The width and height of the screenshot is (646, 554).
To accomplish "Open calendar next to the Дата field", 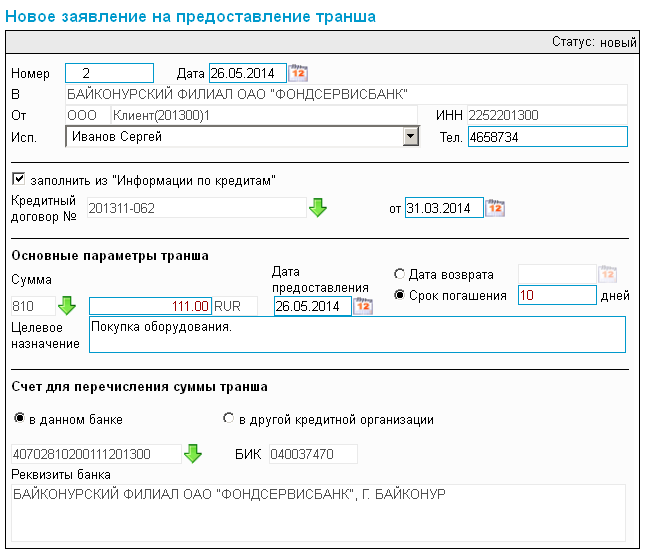I will pyautogui.click(x=298, y=73).
